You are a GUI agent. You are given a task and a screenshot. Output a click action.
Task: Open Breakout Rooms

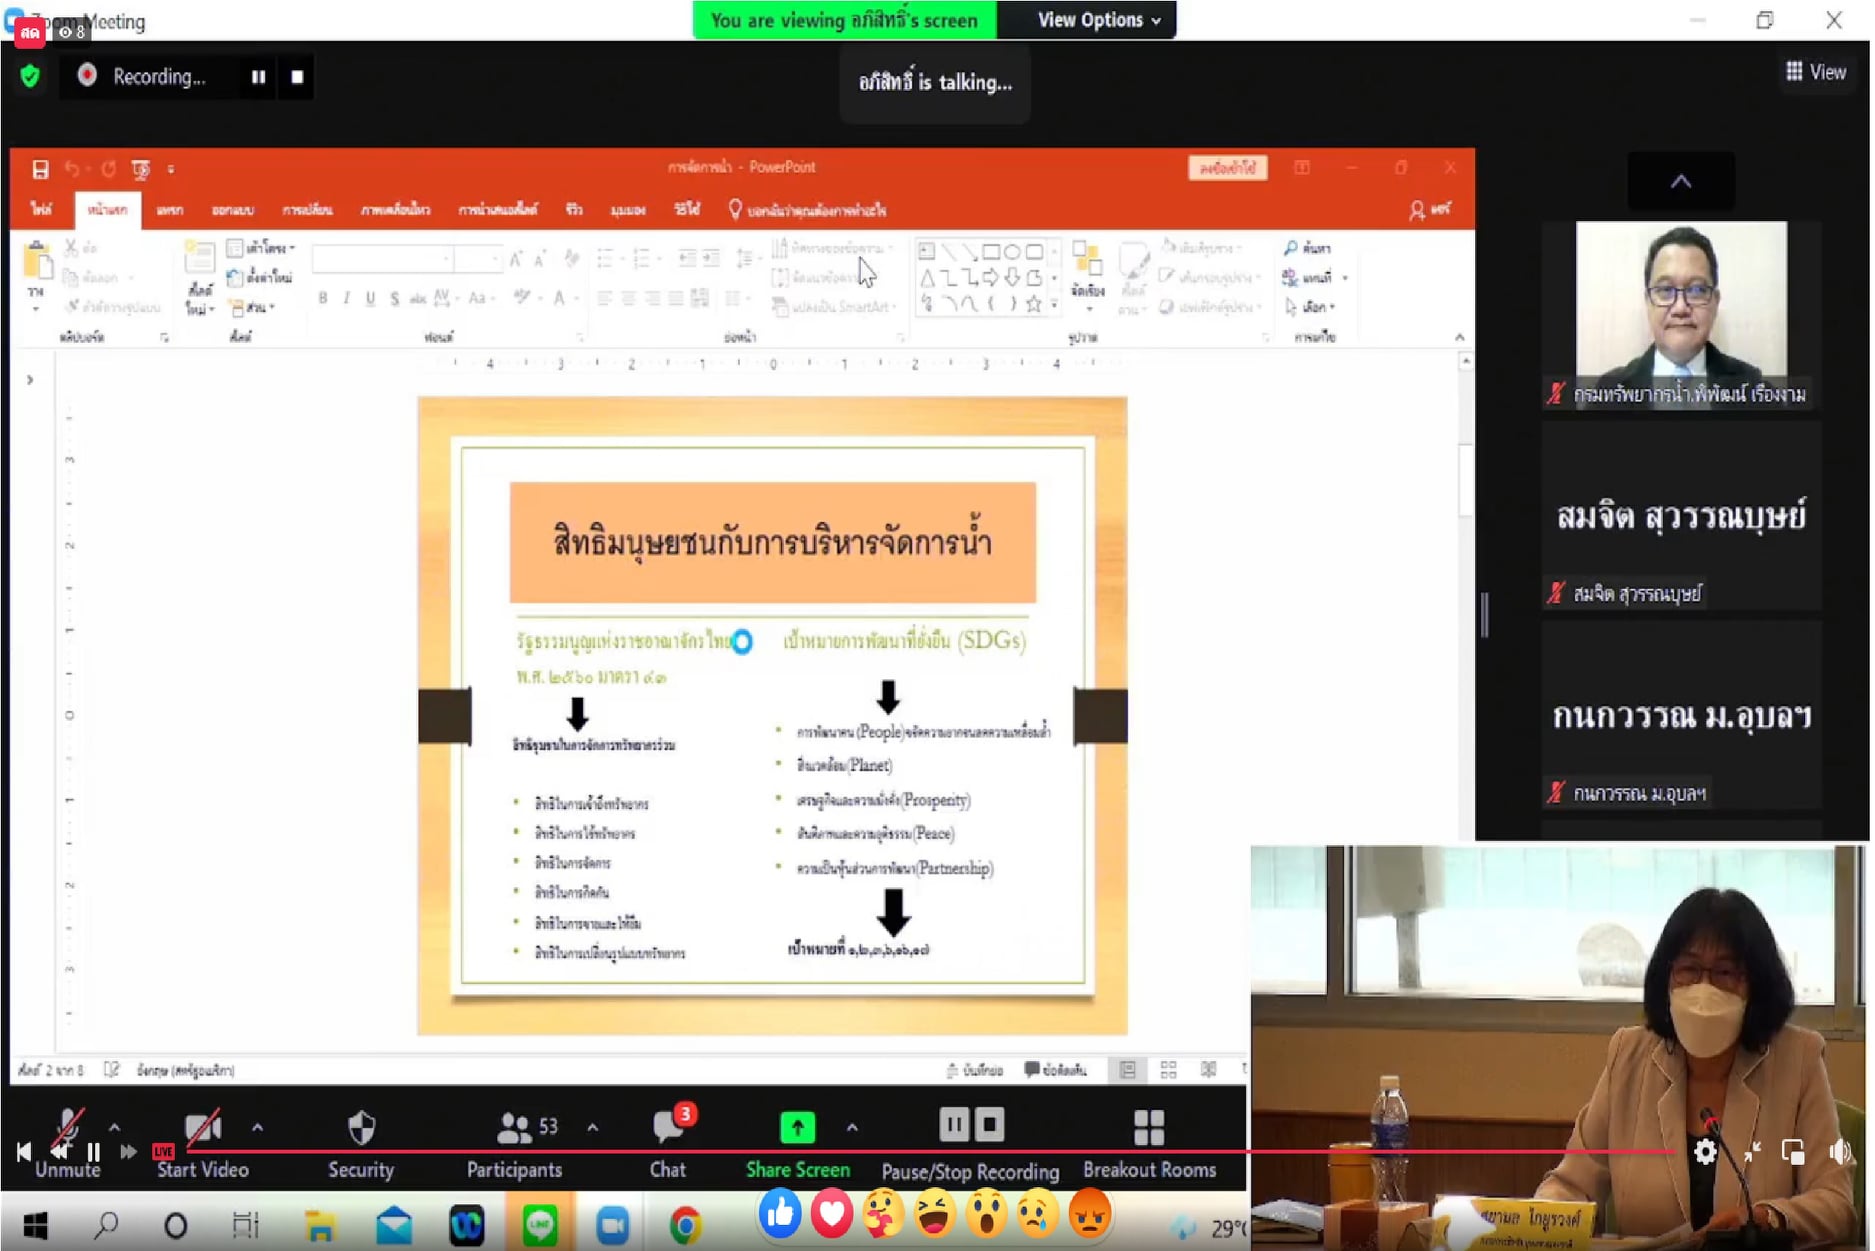pyautogui.click(x=1149, y=1129)
